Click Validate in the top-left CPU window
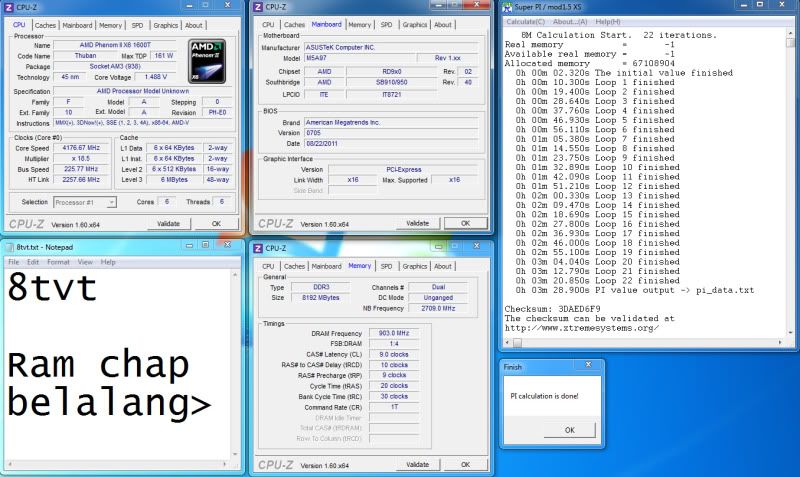Image resolution: width=800 pixels, height=477 pixels. click(x=168, y=224)
